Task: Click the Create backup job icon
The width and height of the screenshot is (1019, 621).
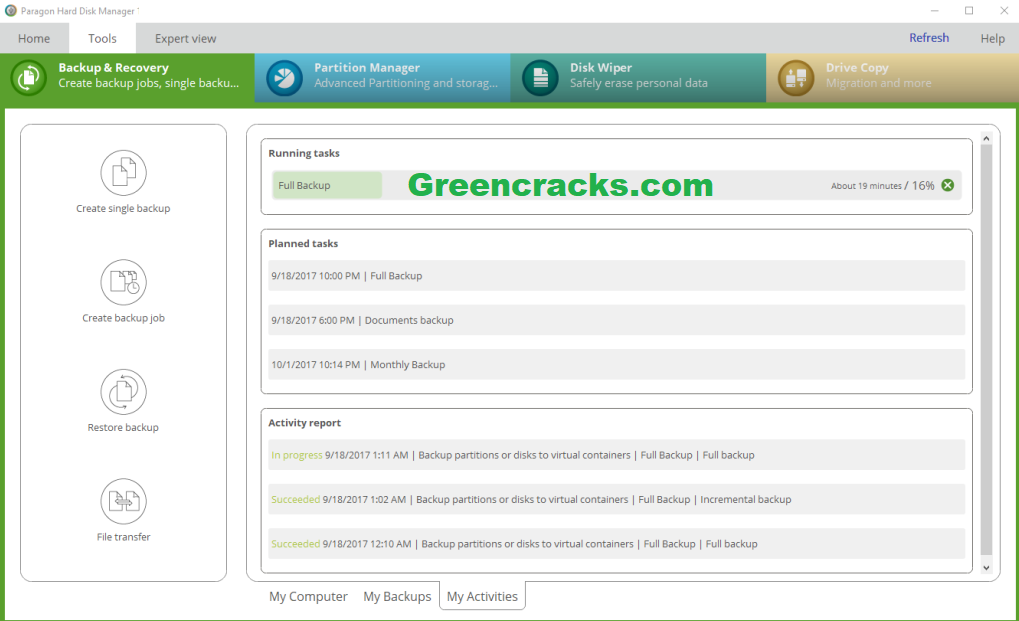Action: (x=123, y=283)
